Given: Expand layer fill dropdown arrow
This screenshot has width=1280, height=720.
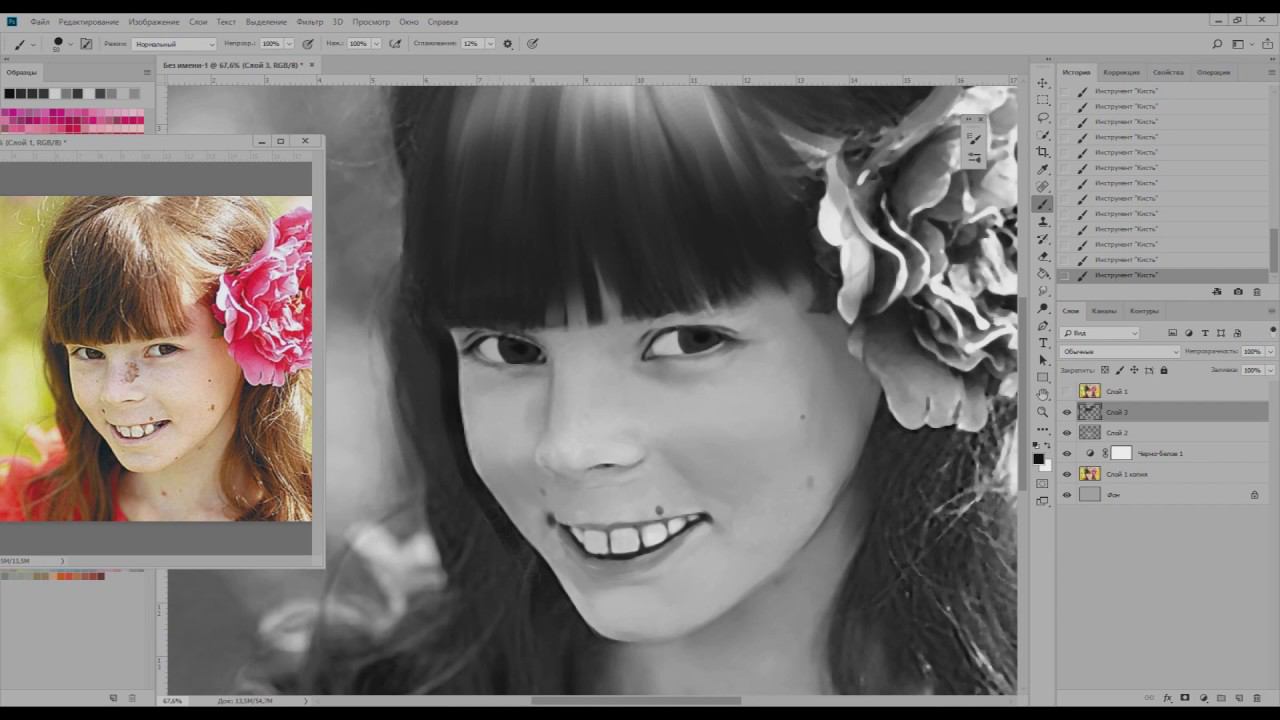Looking at the screenshot, I should [x=1271, y=370].
